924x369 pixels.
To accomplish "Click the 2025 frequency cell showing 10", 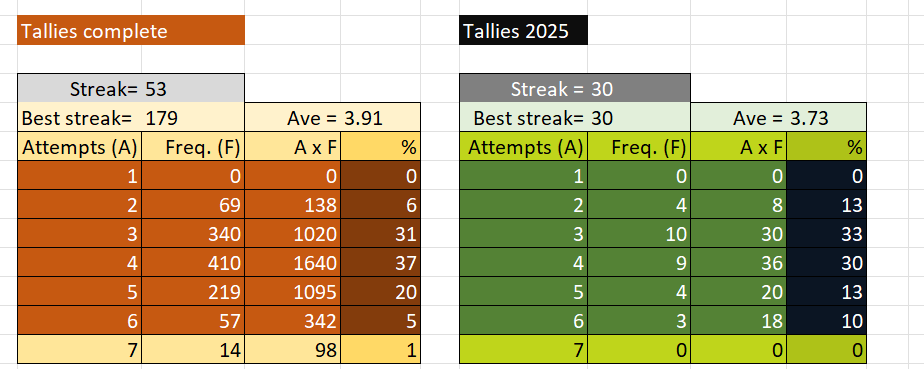I will [x=639, y=234].
